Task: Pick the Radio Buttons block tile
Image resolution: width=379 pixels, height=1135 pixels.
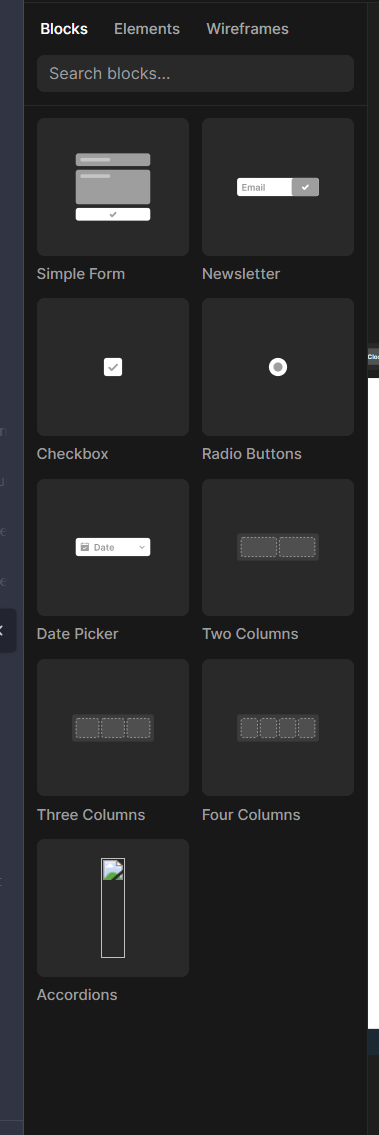Action: (278, 367)
